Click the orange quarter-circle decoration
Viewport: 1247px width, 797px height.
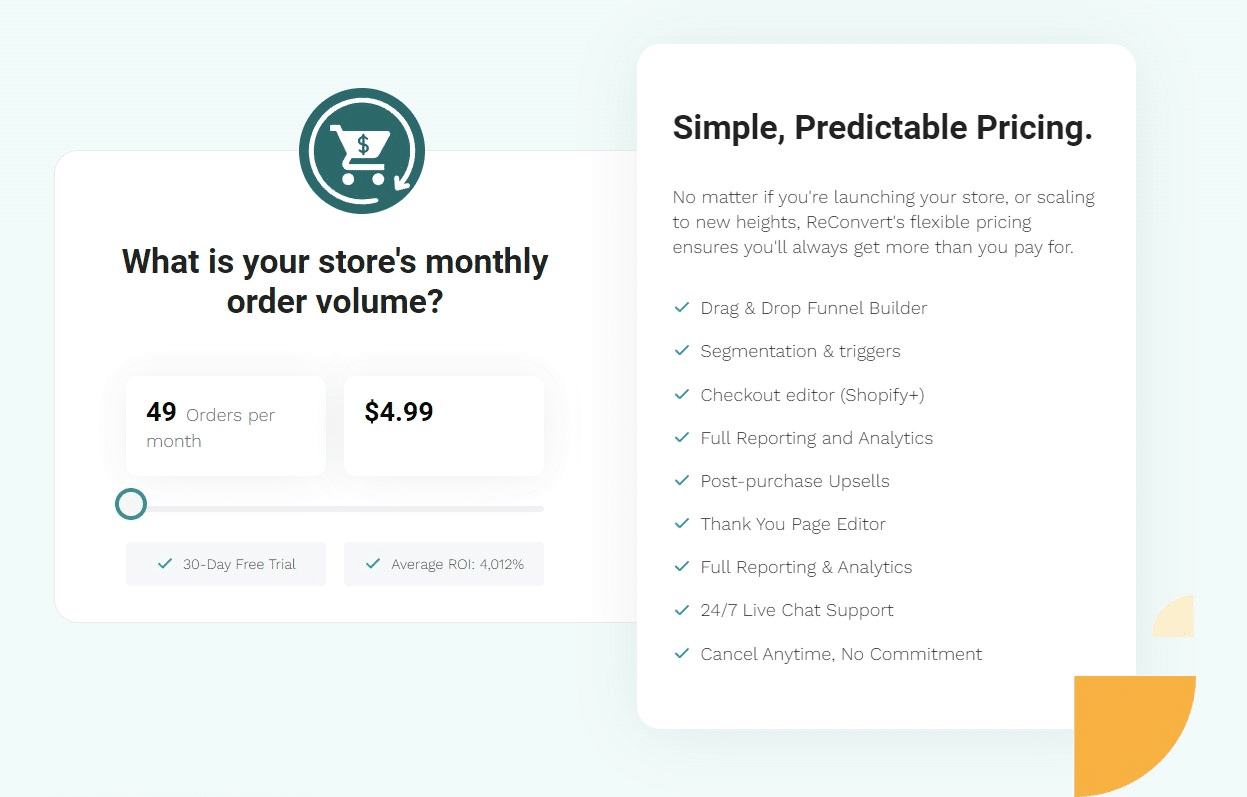(x=1135, y=736)
